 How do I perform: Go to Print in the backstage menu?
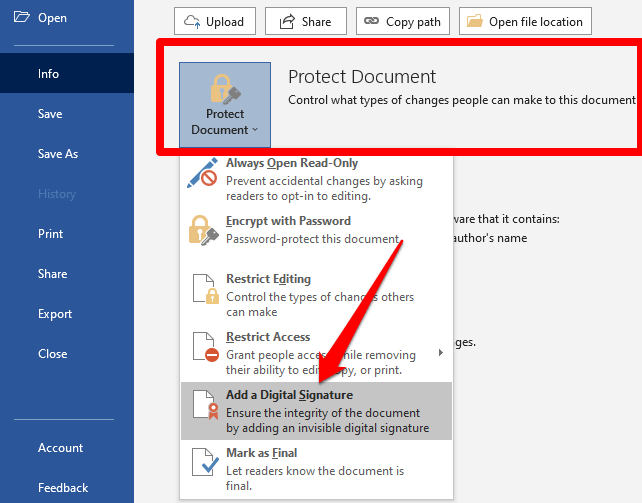pyautogui.click(x=50, y=234)
